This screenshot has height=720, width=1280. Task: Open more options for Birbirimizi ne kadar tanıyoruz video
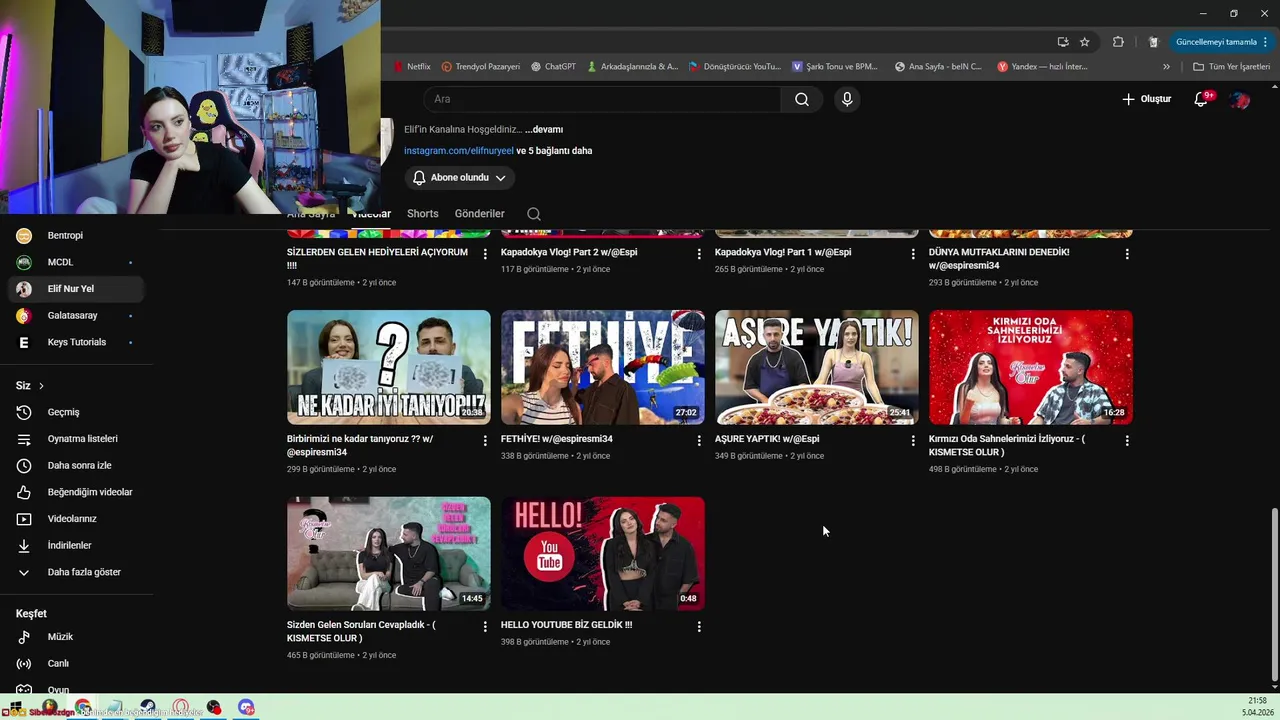click(485, 440)
